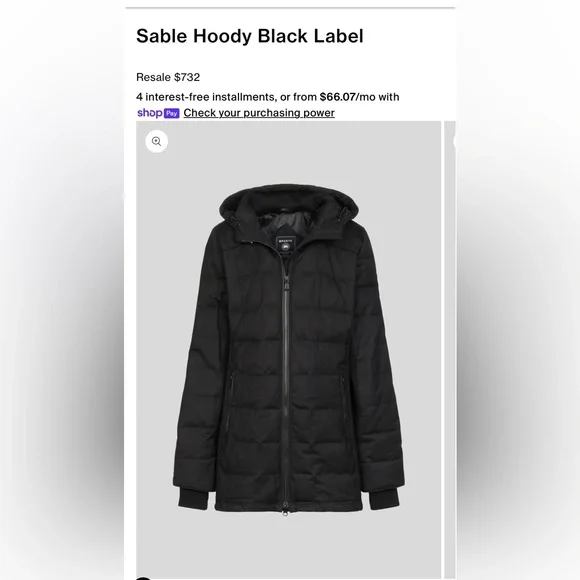580x580 pixels.
Task: Click the magnifier zoom icon on product image
Action: click(156, 141)
